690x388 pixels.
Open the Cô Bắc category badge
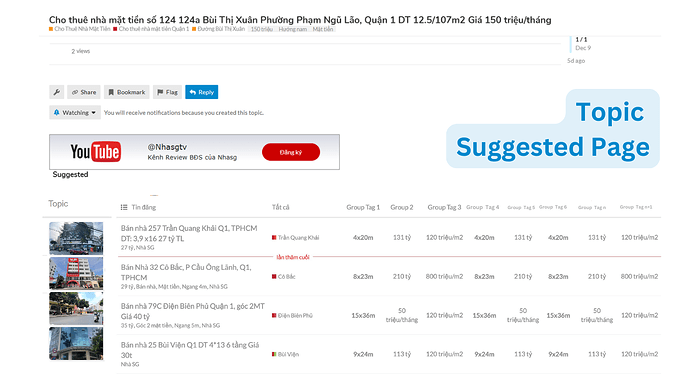tap(283, 277)
